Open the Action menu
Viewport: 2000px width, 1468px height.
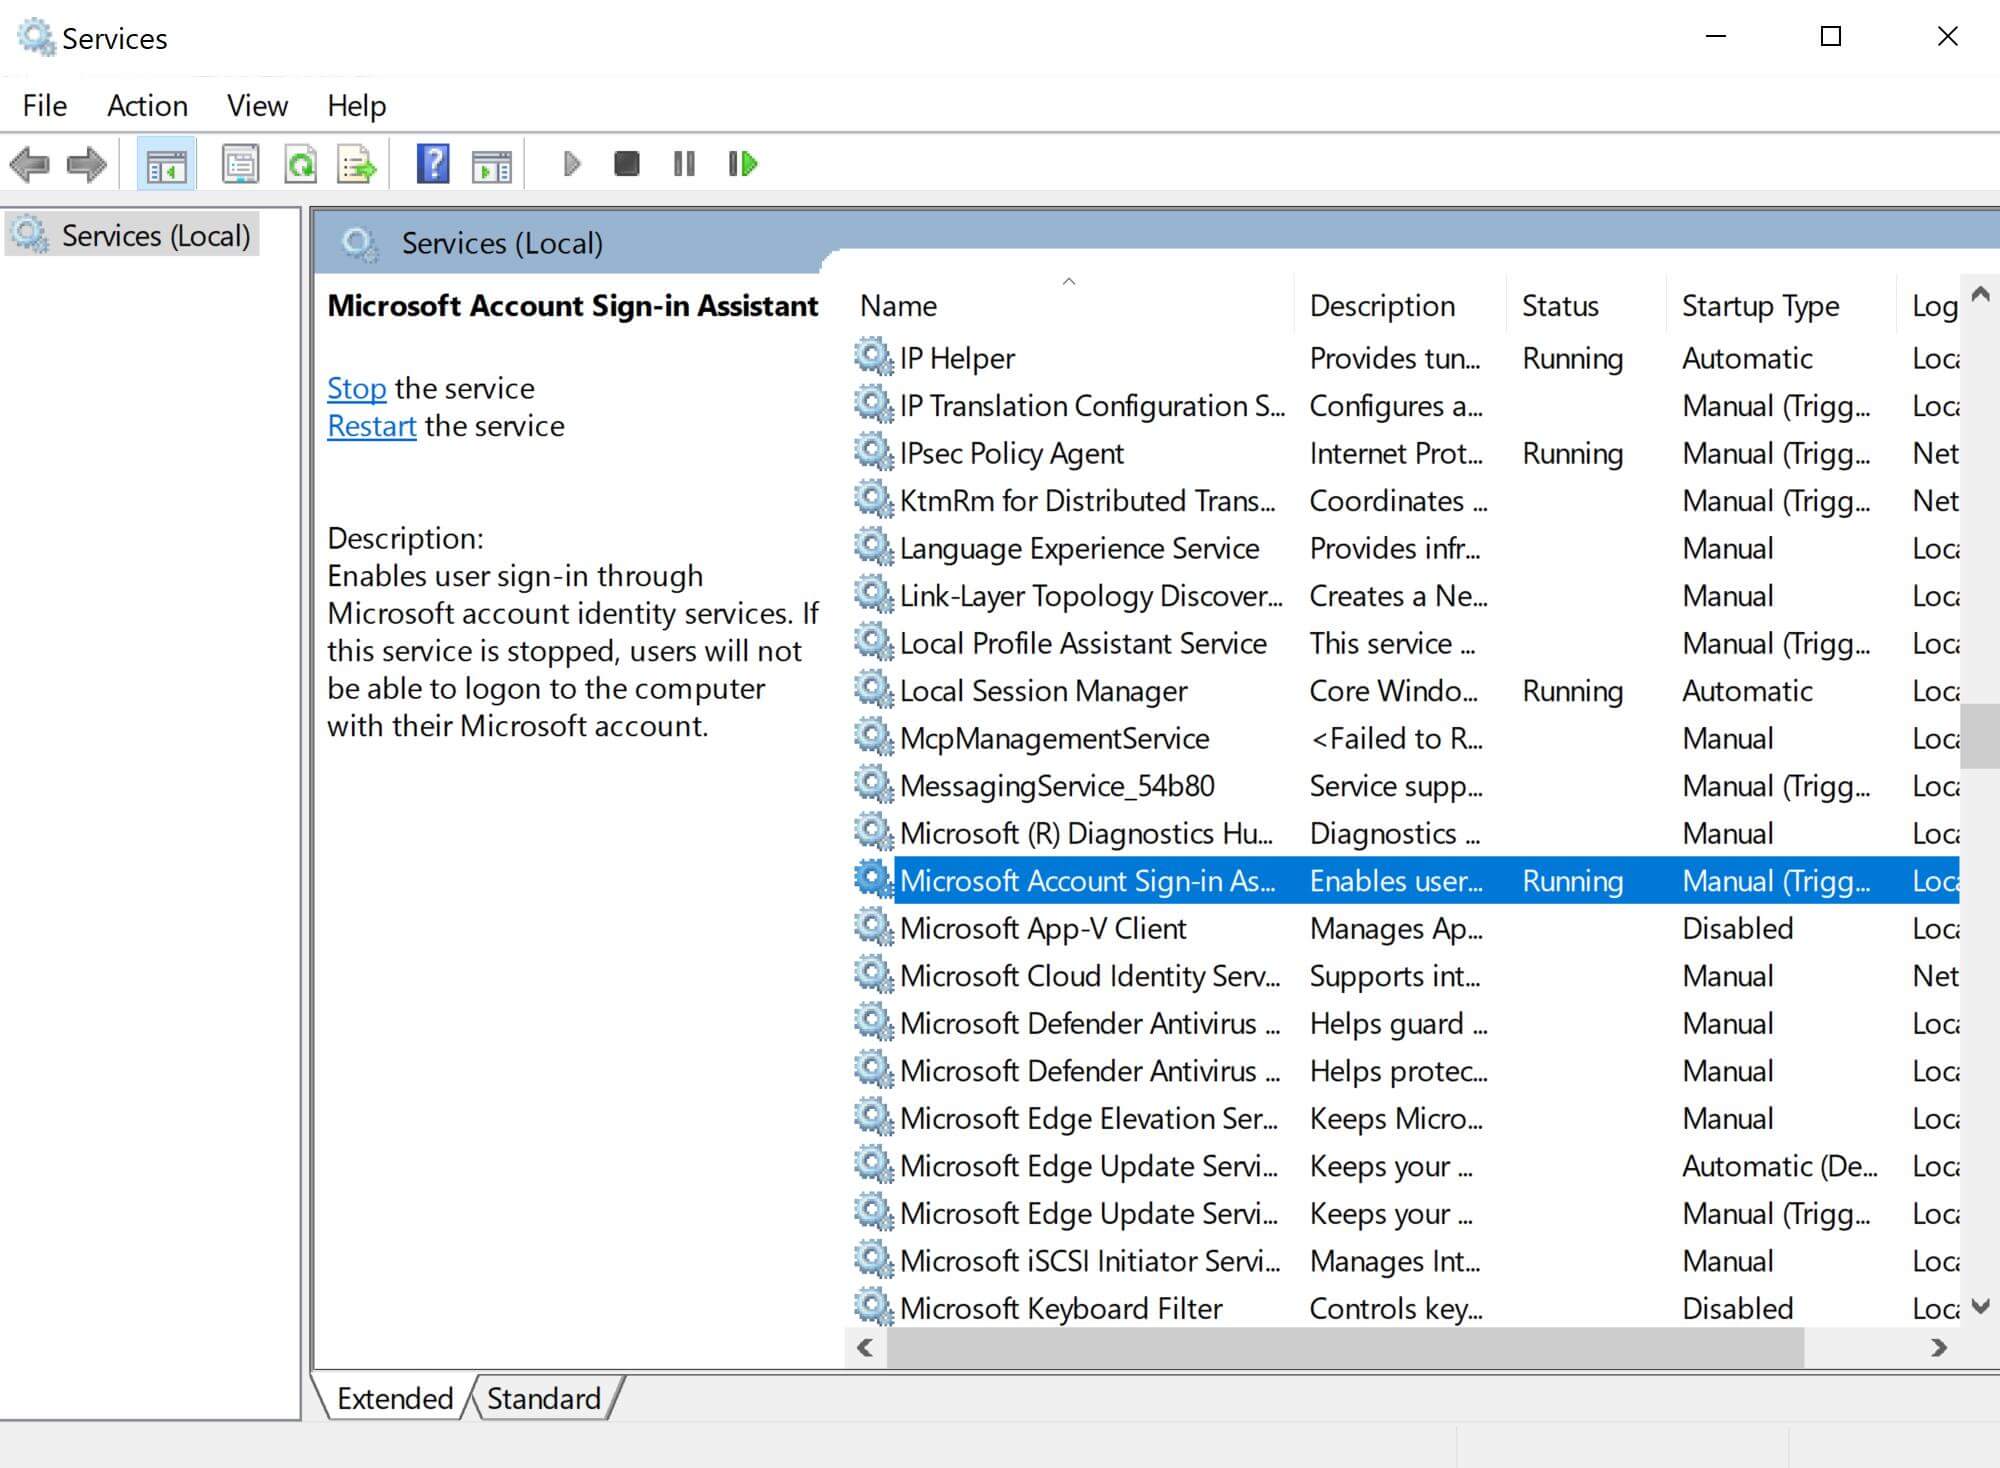pyautogui.click(x=146, y=105)
